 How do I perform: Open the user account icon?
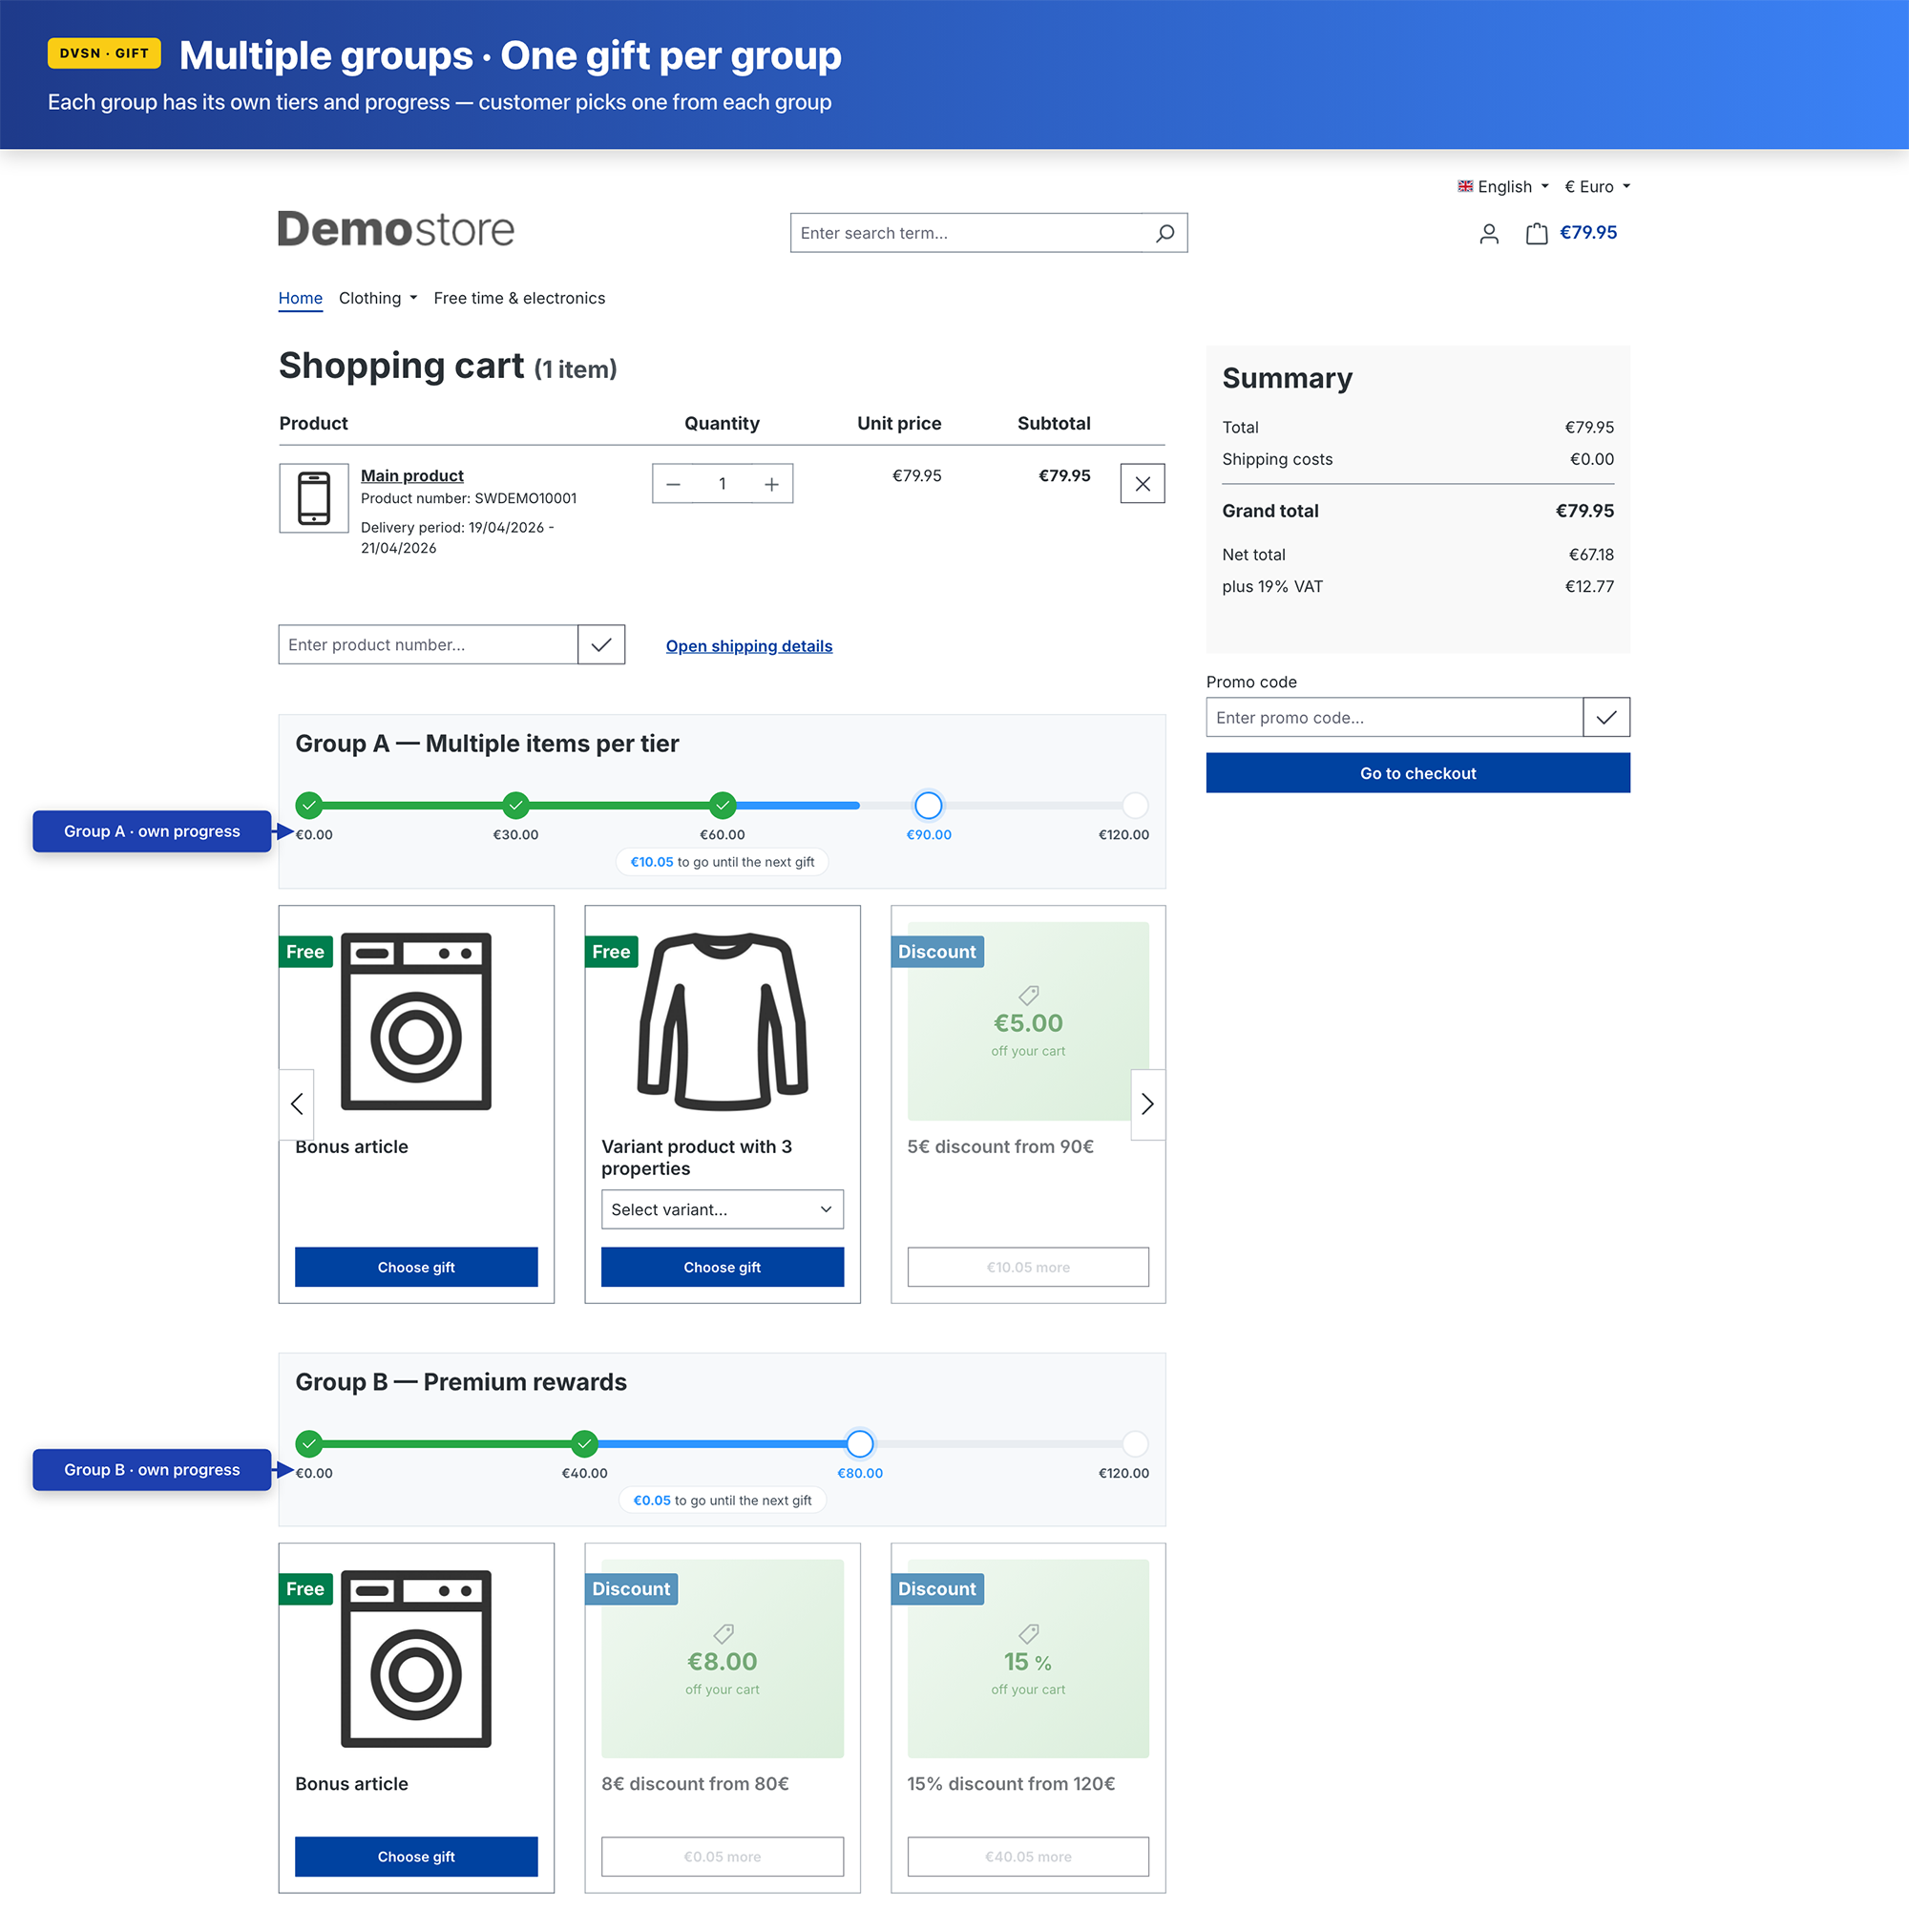(x=1488, y=233)
